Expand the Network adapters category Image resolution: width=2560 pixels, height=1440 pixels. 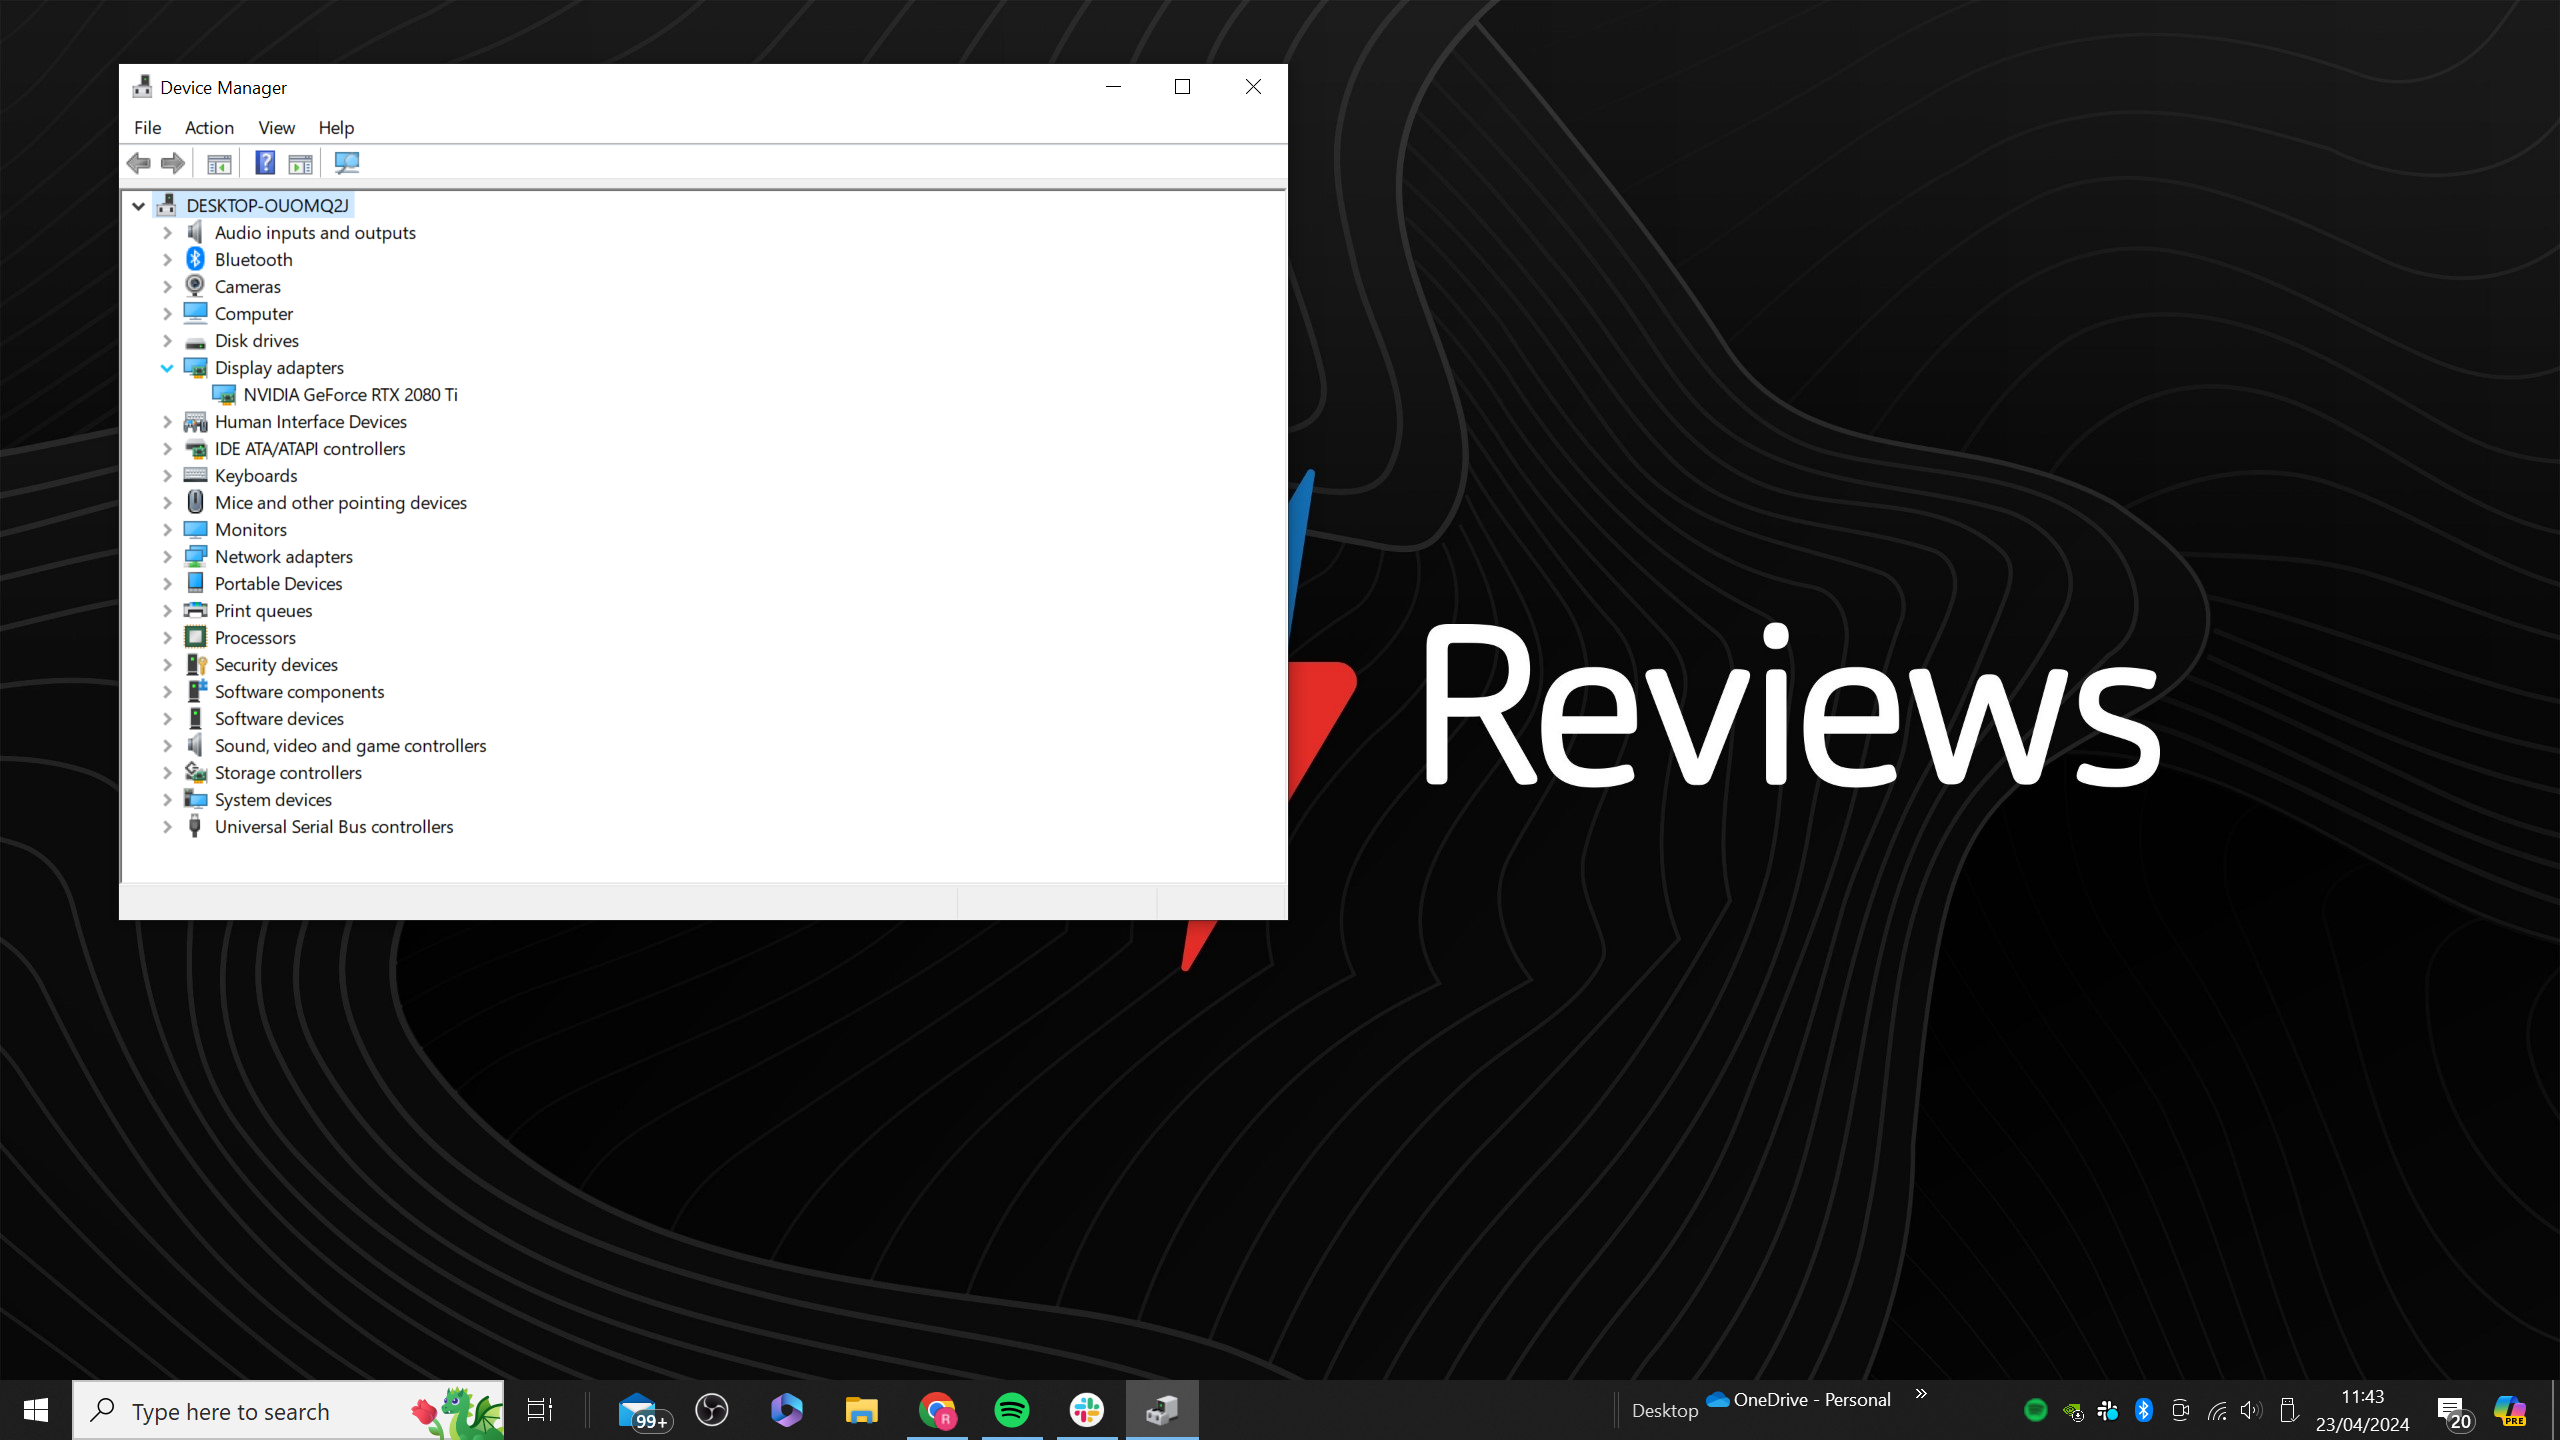(167, 557)
